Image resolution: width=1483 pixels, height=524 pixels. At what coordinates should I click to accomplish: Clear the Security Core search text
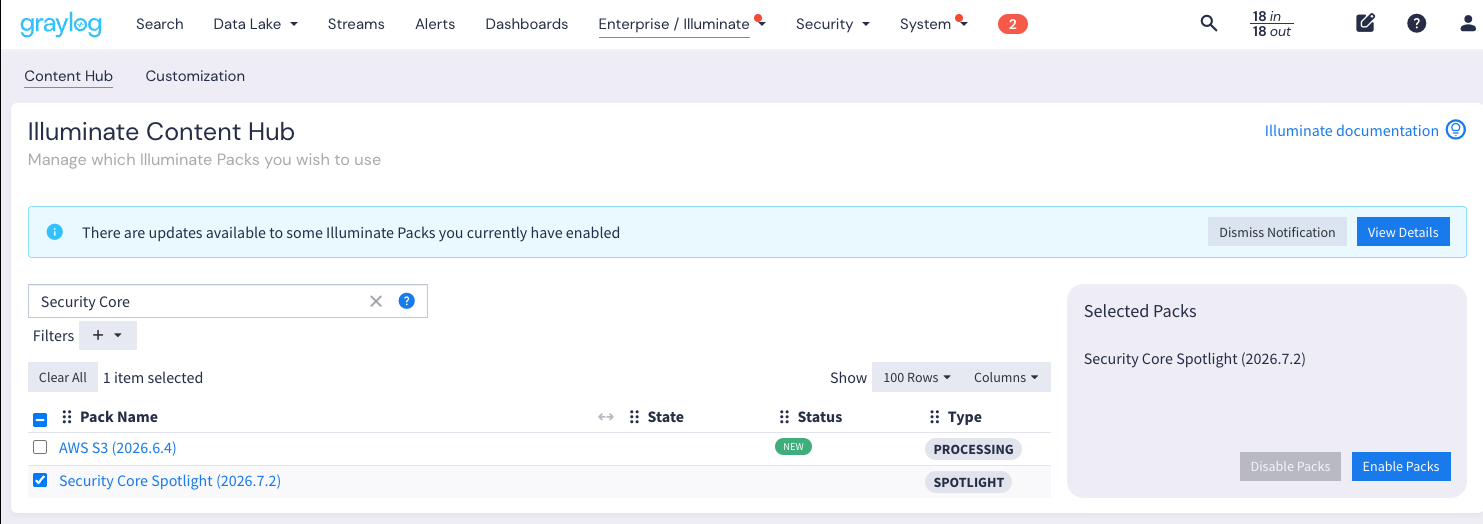coord(376,301)
